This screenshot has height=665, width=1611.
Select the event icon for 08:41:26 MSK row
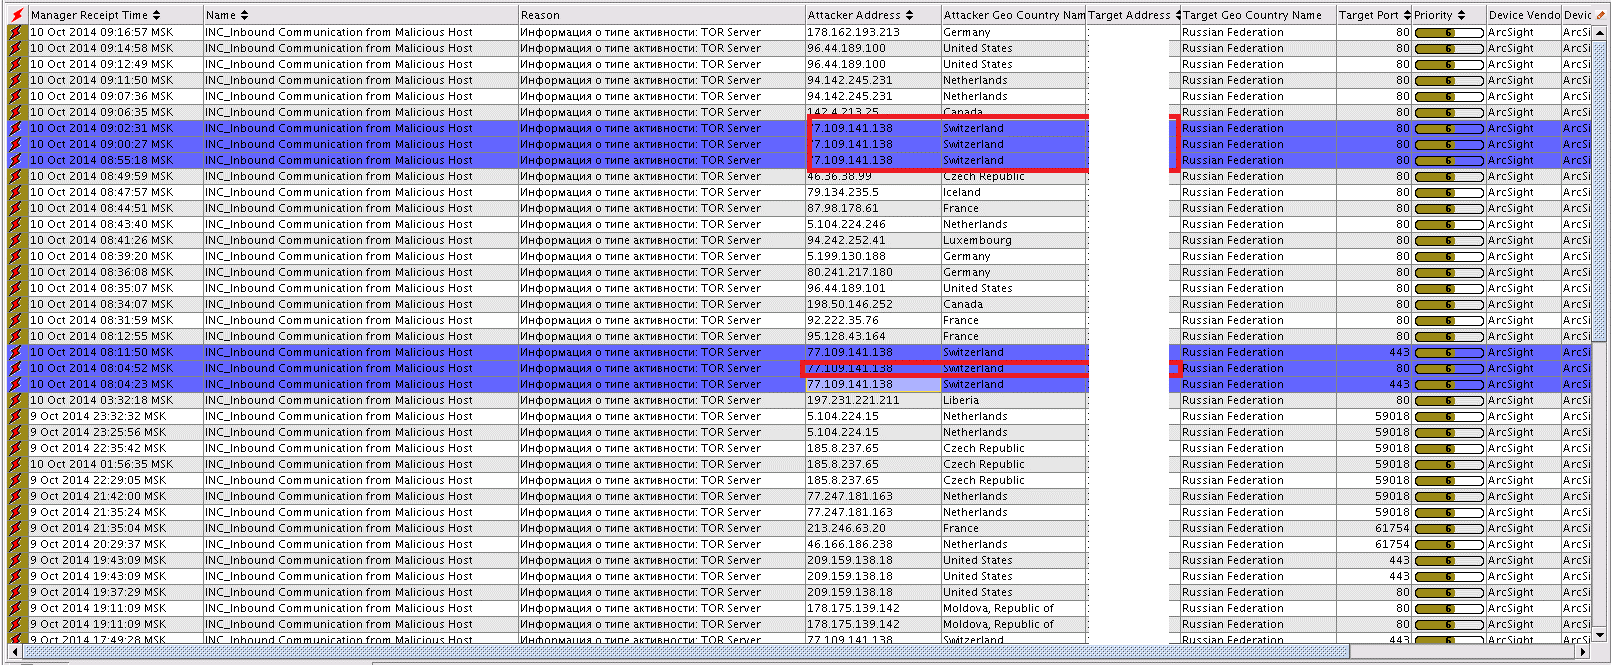(15, 240)
